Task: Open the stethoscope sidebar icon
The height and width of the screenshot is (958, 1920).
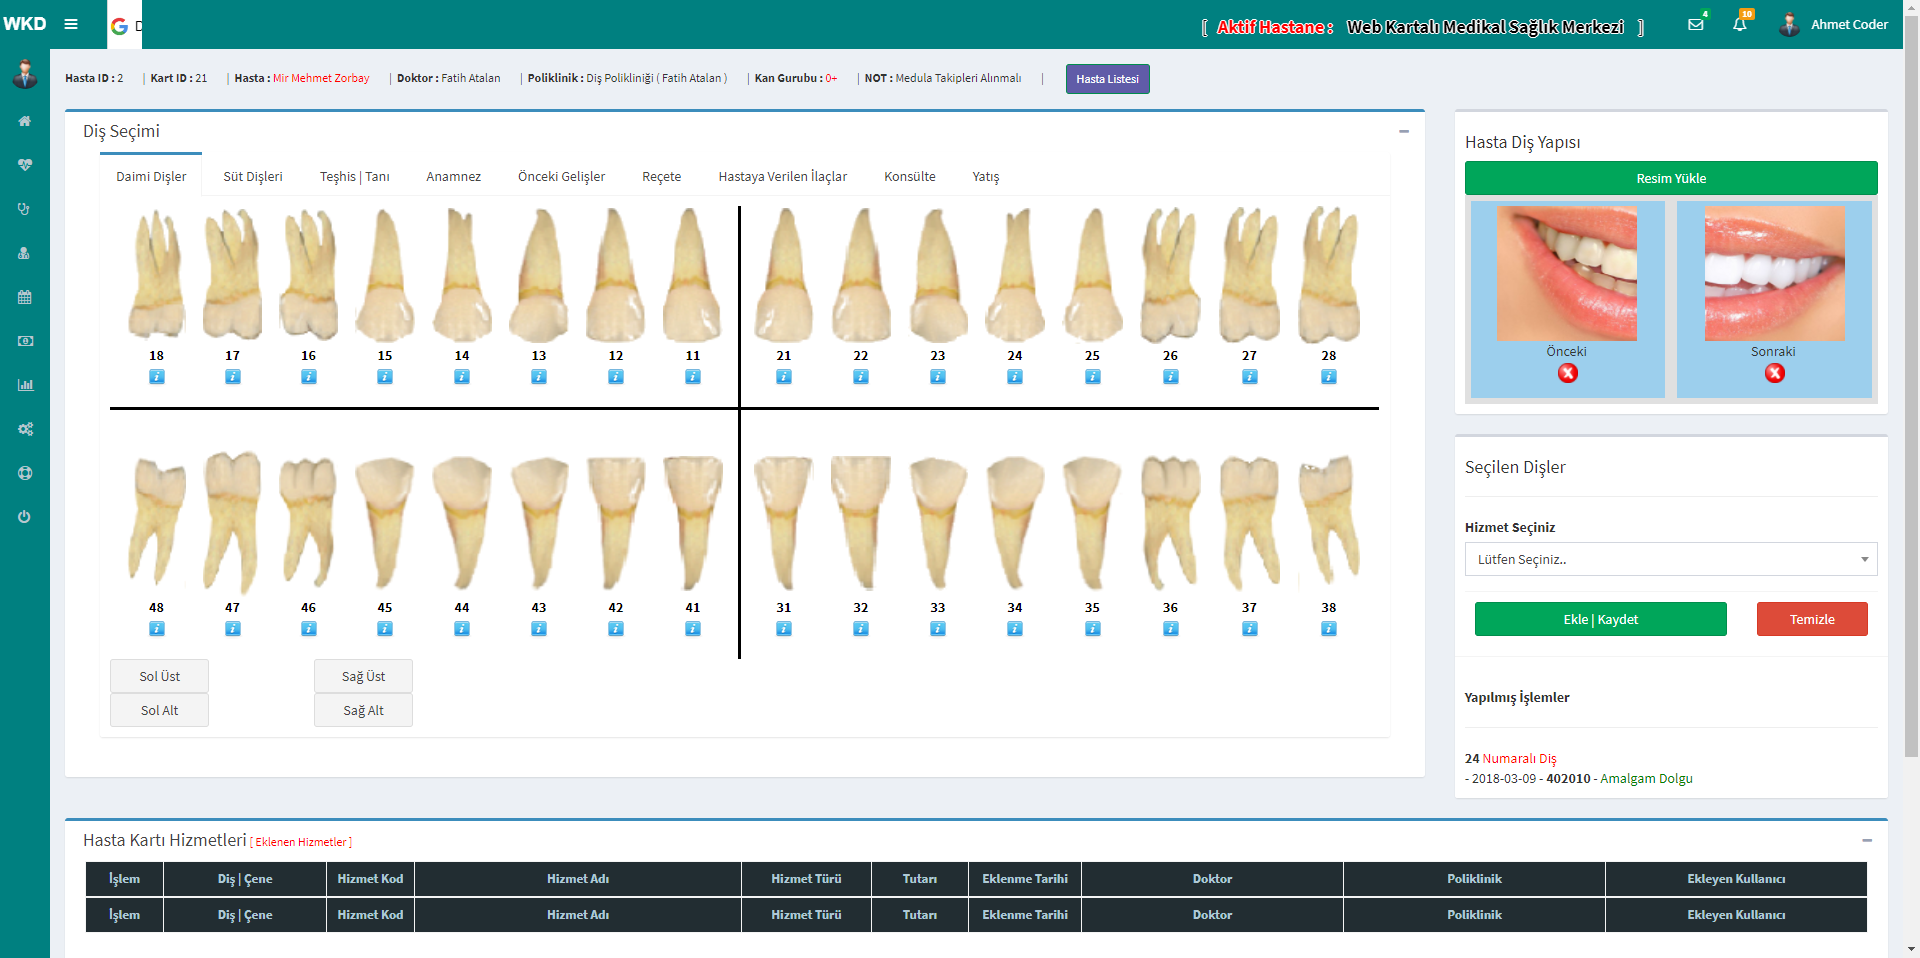Action: click(25, 209)
